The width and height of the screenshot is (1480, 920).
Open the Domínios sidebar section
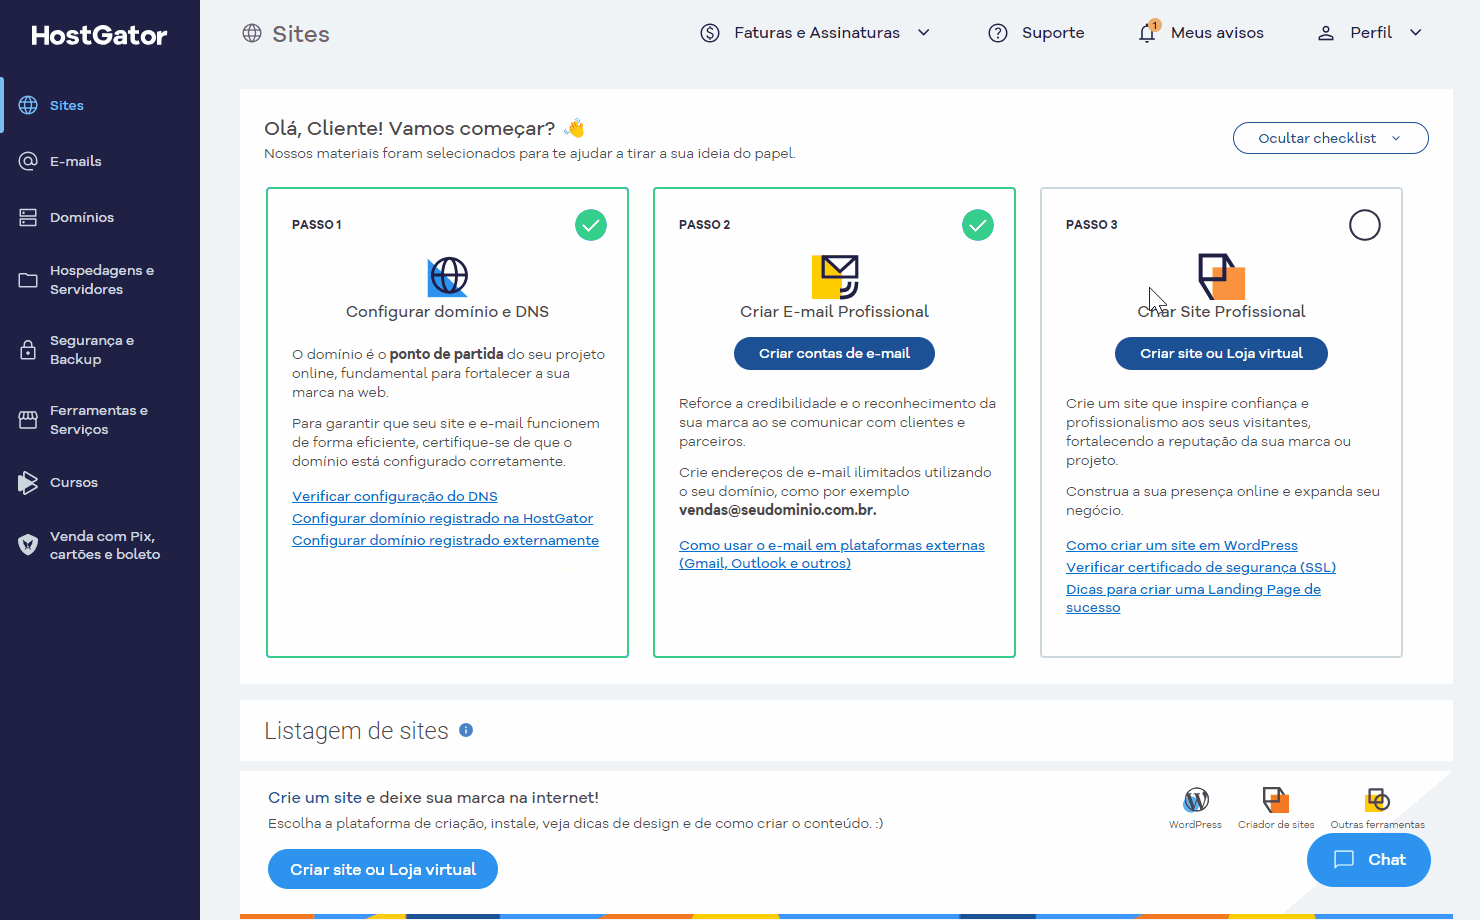pos(100,217)
